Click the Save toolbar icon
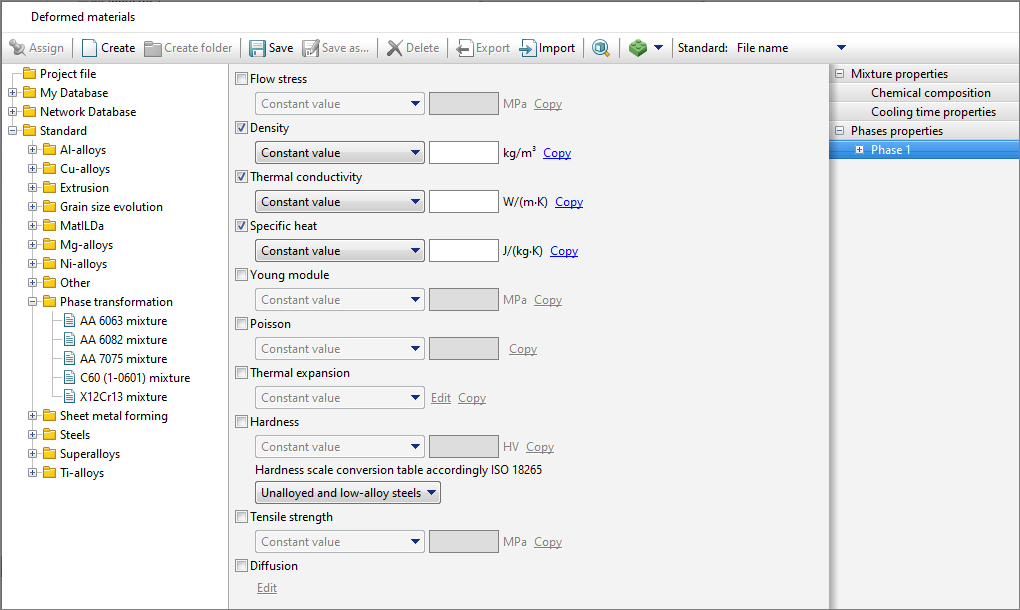The image size is (1020, 610). pos(258,48)
